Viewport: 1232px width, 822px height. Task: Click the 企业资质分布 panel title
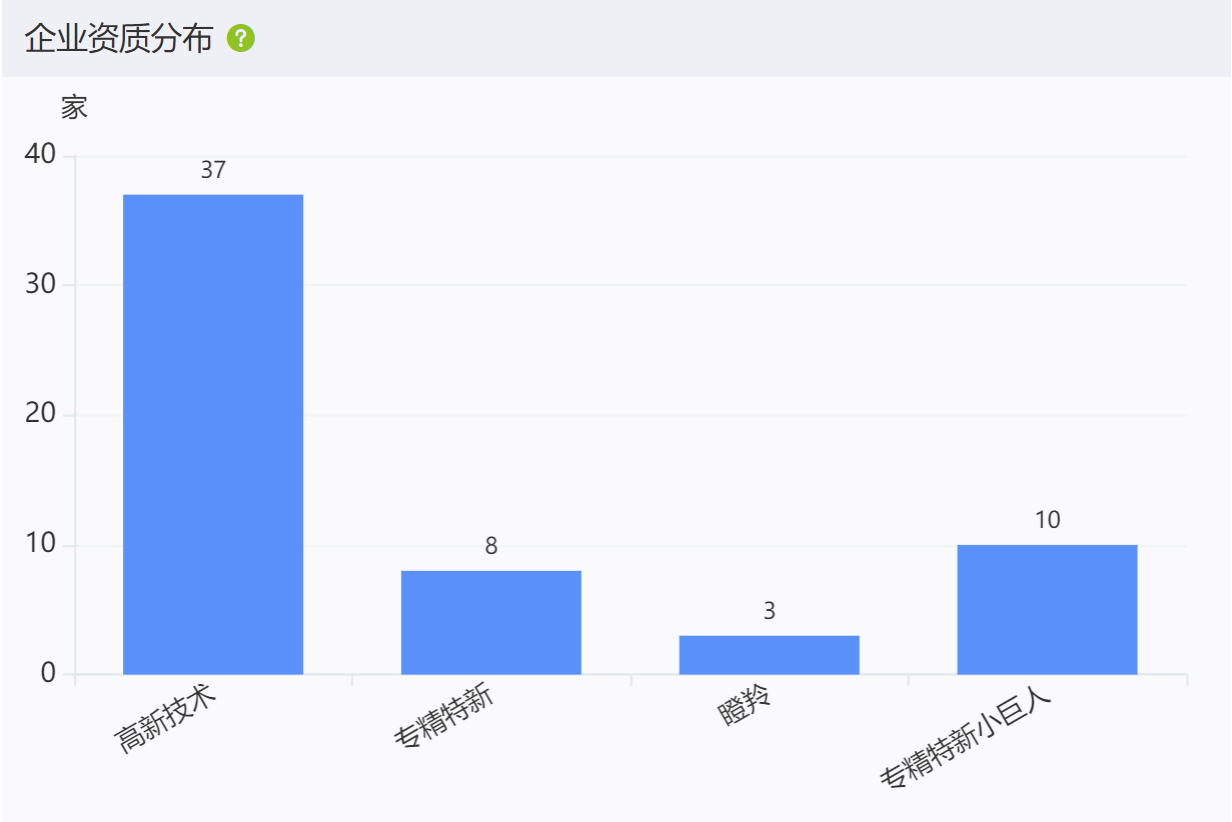pos(119,39)
